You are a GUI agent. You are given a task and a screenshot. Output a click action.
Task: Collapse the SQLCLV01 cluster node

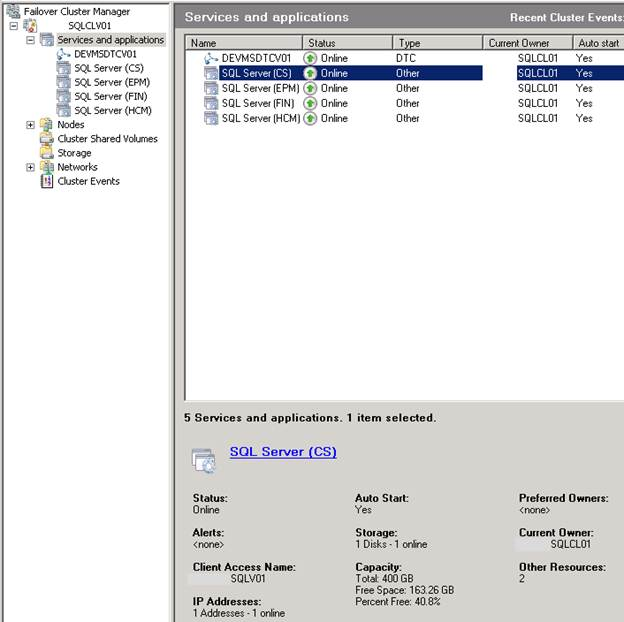click(14, 26)
